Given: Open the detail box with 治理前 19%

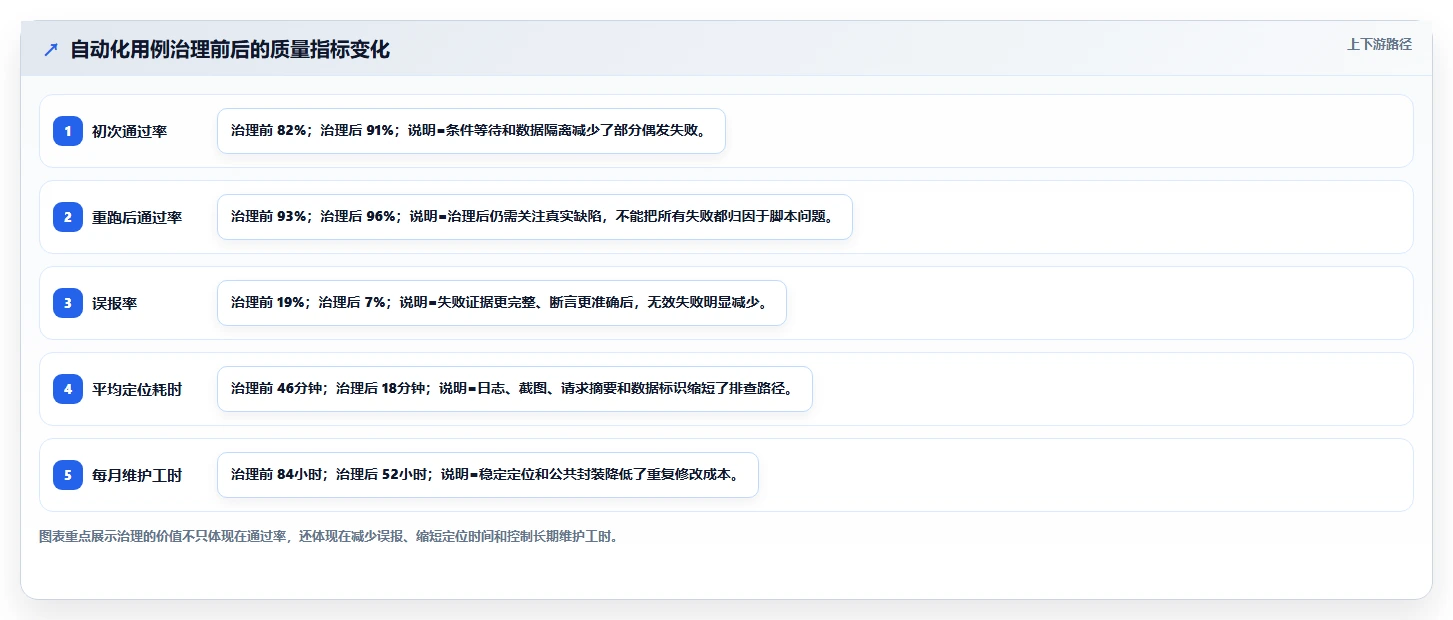Looking at the screenshot, I should point(502,303).
